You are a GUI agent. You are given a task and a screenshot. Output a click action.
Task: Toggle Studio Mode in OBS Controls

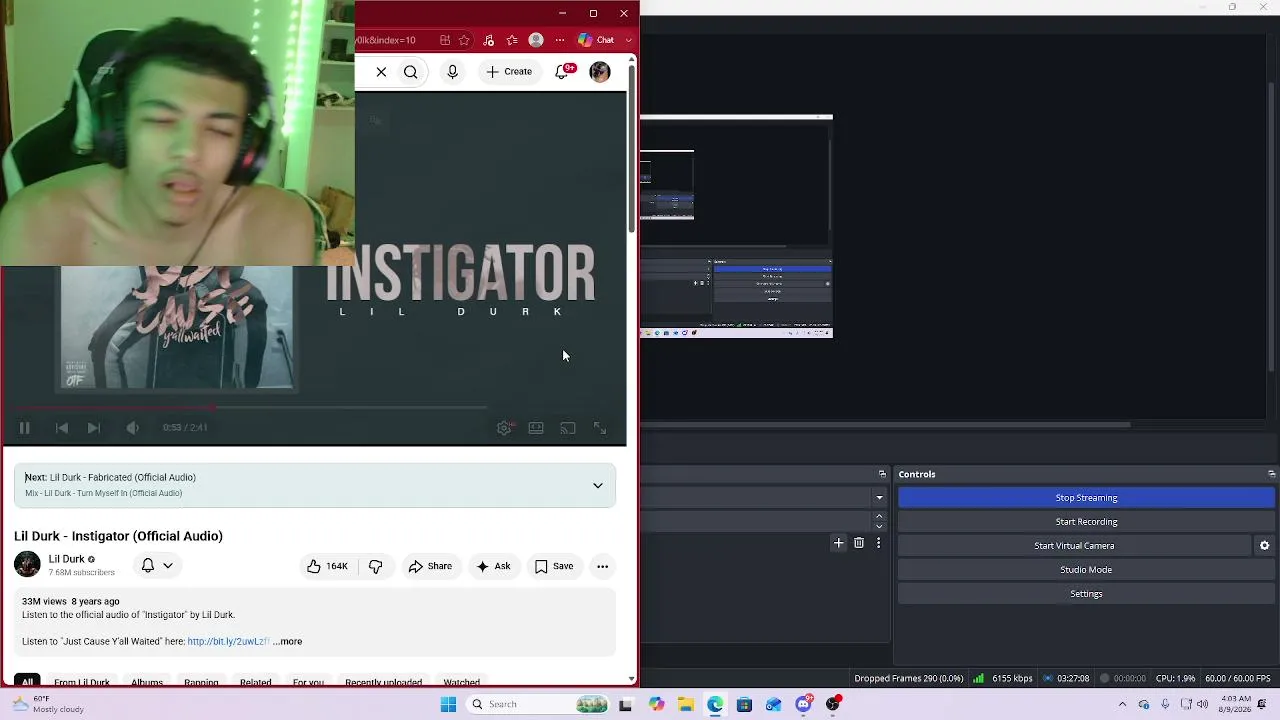1086,570
